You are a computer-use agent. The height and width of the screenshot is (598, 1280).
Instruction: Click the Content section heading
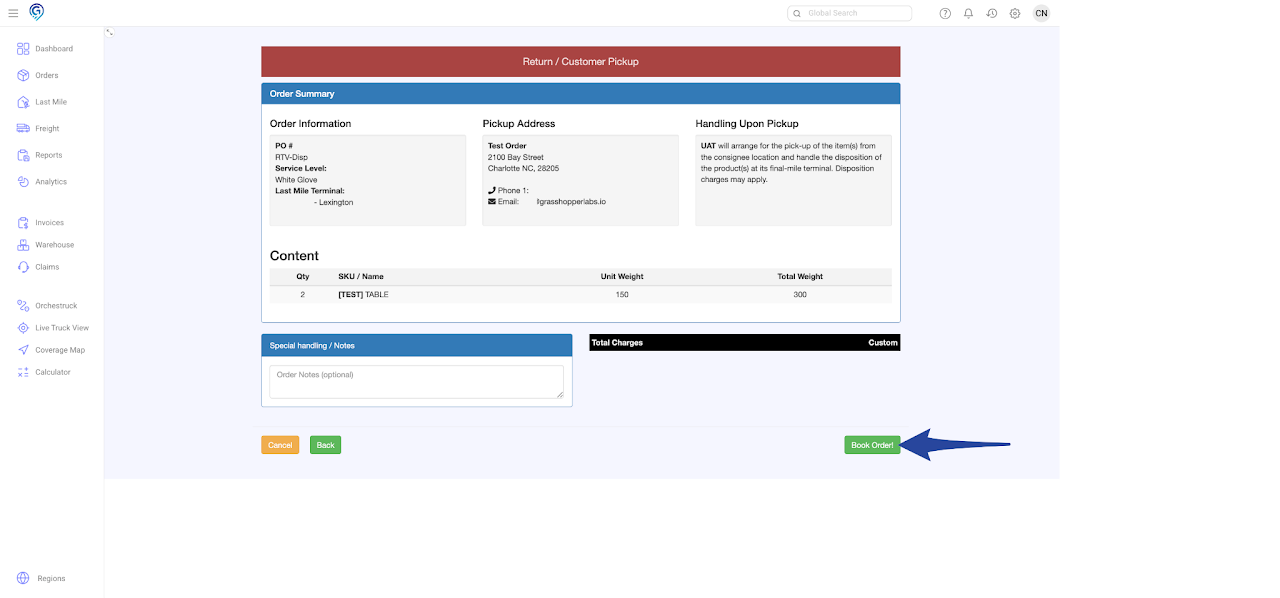coord(294,256)
